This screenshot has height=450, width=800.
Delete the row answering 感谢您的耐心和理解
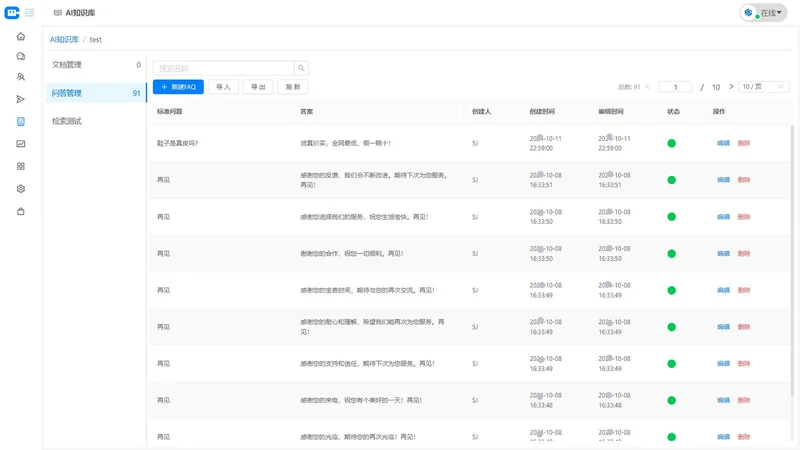744,327
